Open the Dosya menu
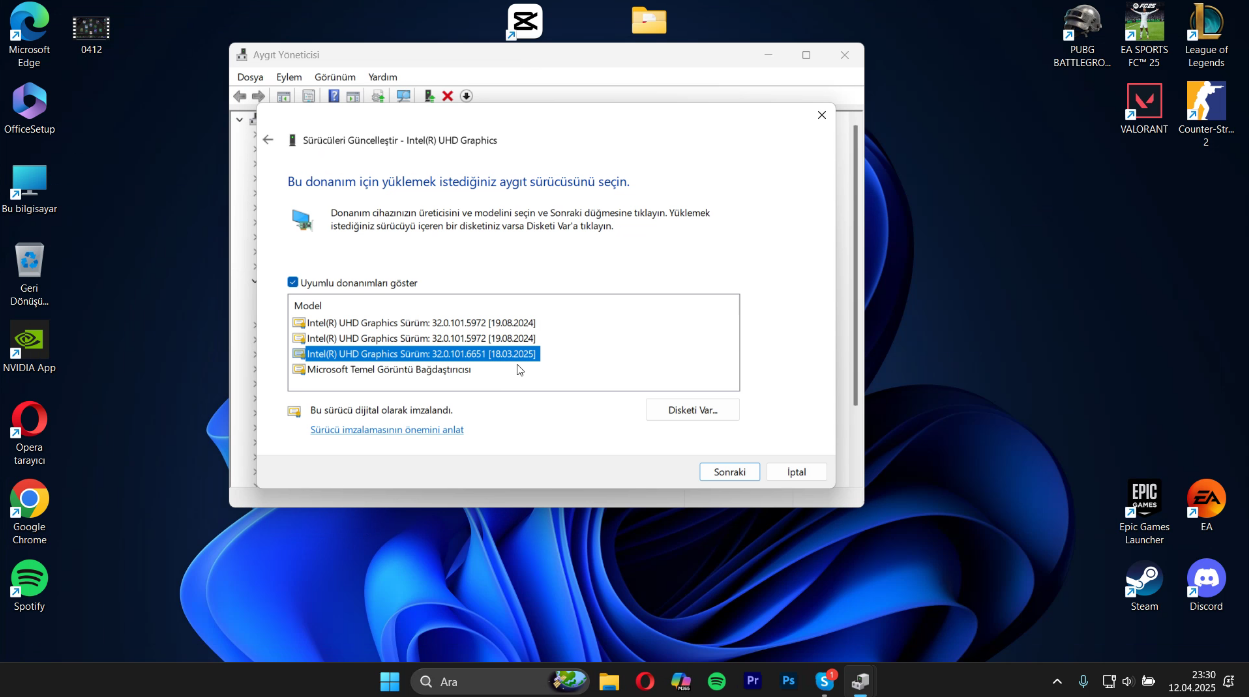Image resolution: width=1249 pixels, height=697 pixels. 250,77
